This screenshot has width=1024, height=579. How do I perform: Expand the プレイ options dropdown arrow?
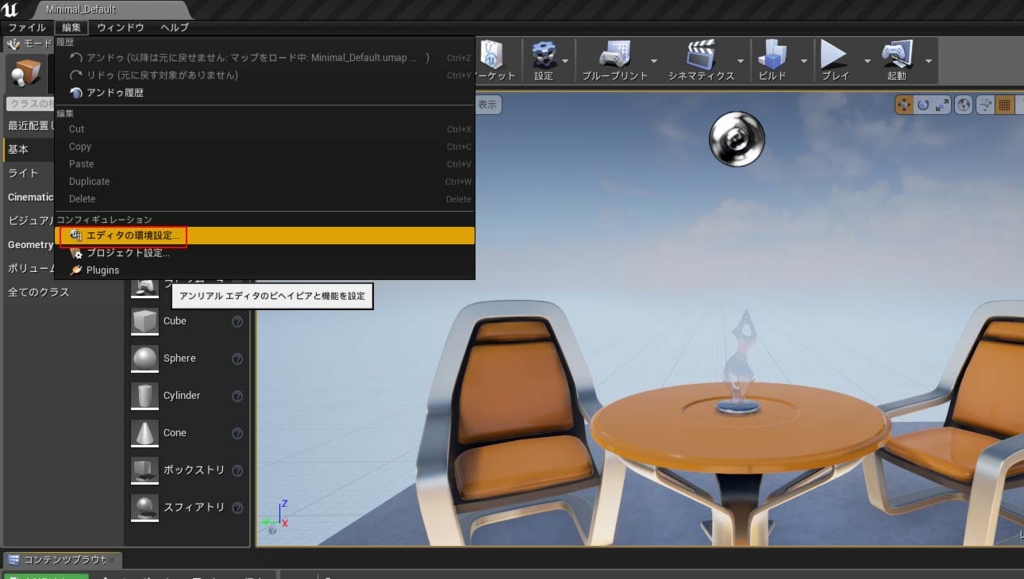867,61
